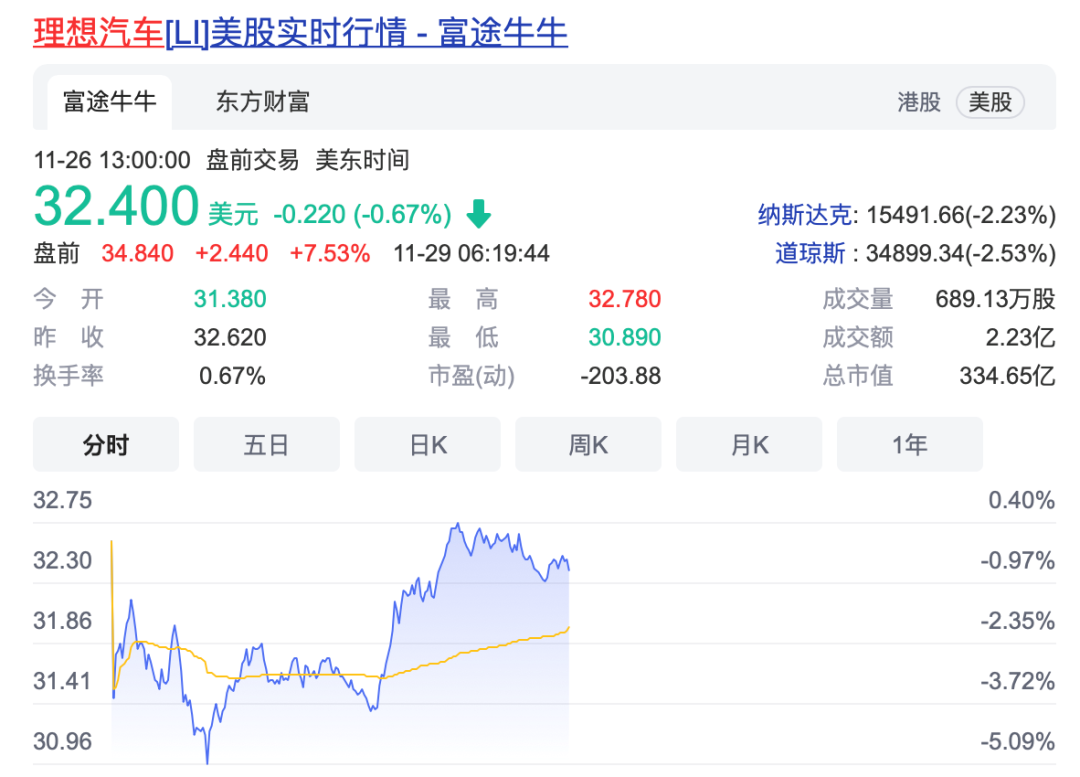The width and height of the screenshot is (1080, 777).
Task: View the 1年 one-year chart
Action: pos(909,445)
